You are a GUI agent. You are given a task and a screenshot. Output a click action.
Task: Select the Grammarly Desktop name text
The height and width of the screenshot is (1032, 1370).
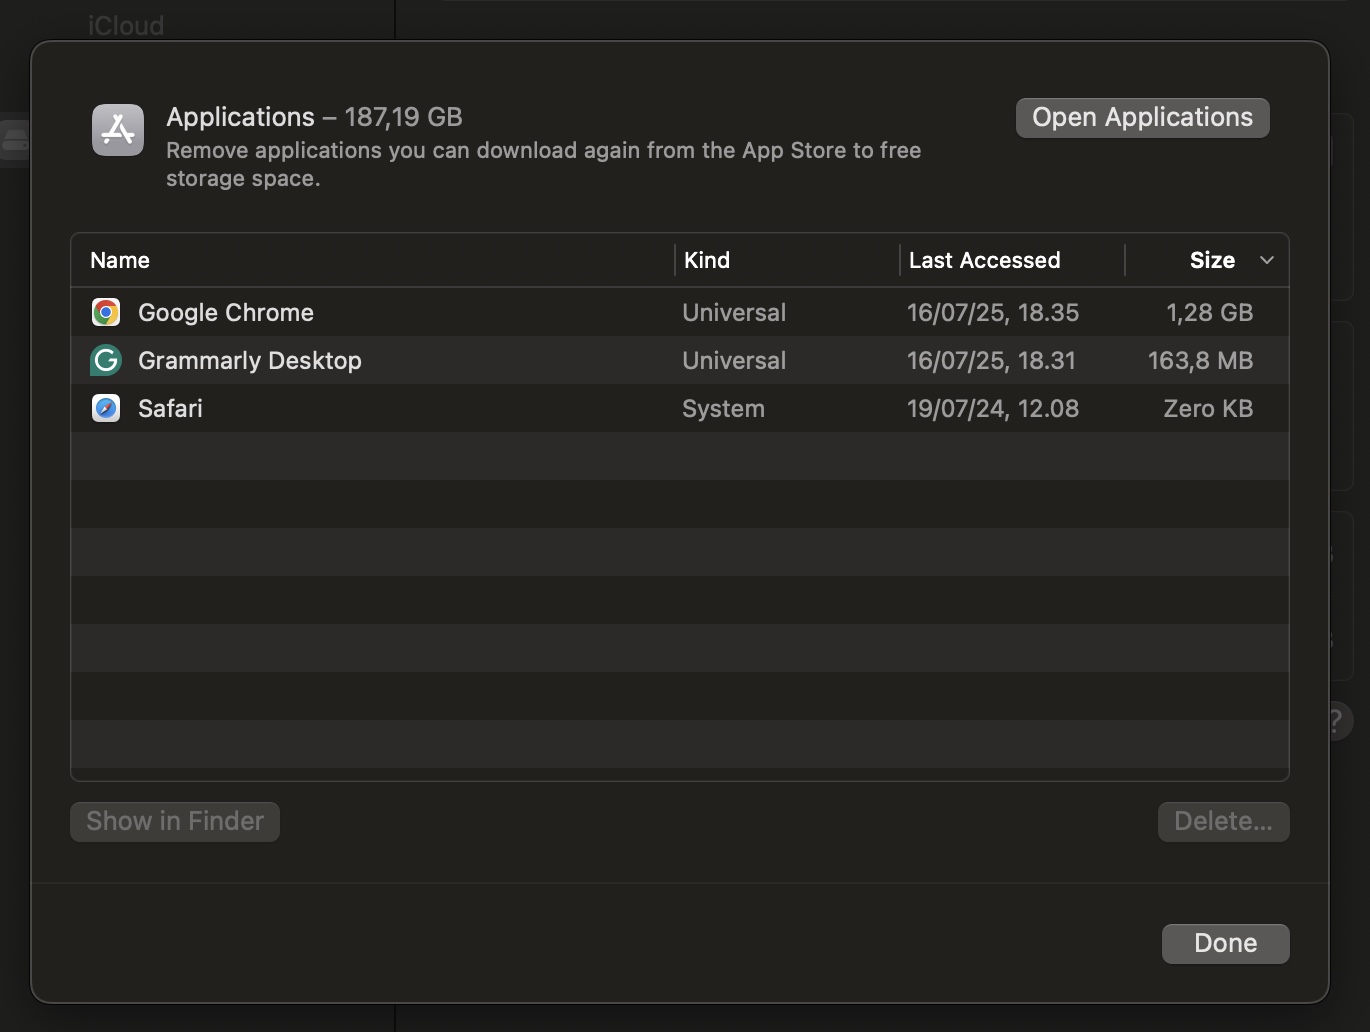coord(250,360)
